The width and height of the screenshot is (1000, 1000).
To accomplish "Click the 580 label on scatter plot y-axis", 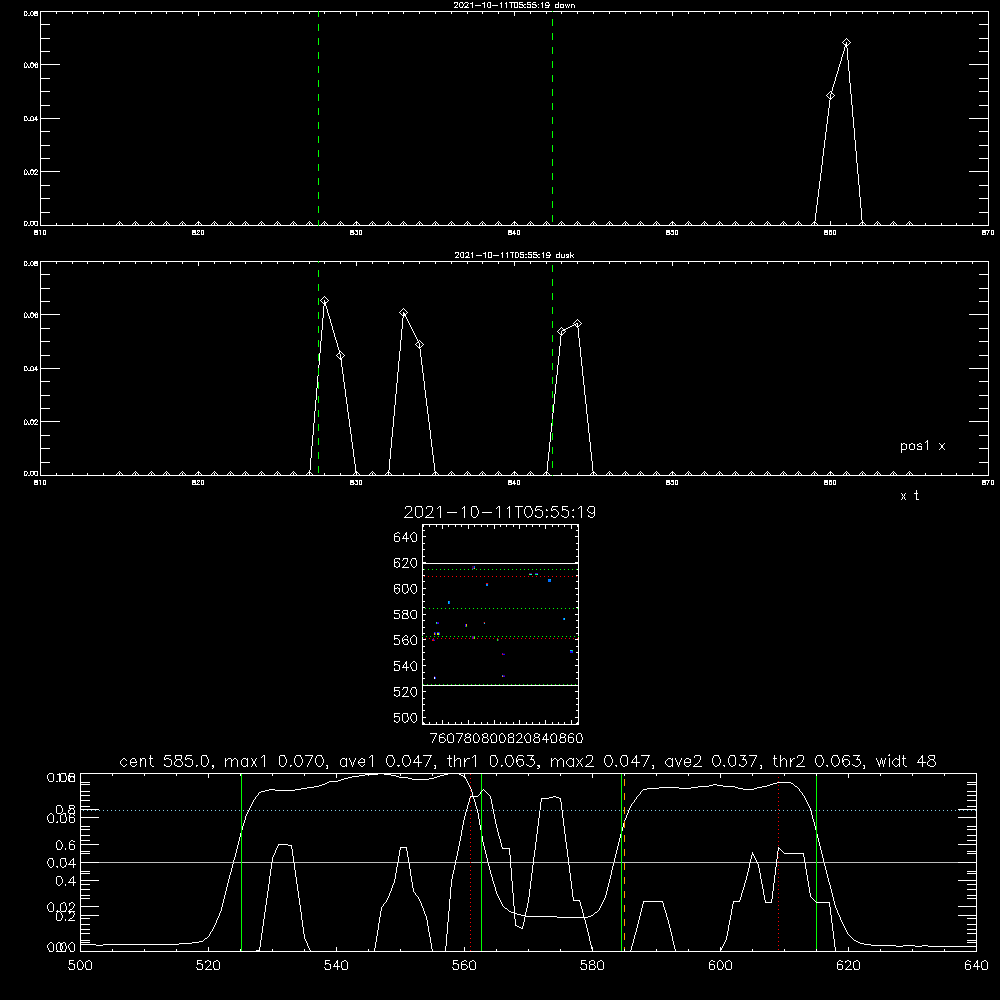I will coord(406,615).
